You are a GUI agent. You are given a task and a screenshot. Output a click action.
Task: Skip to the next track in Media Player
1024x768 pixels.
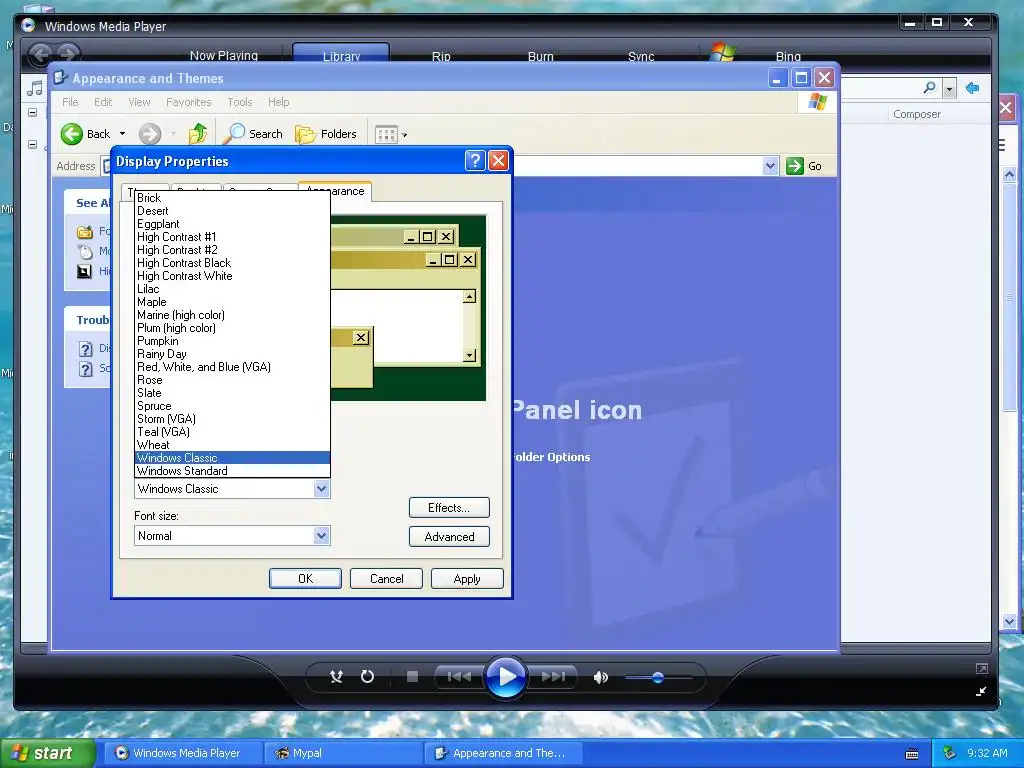pos(552,677)
